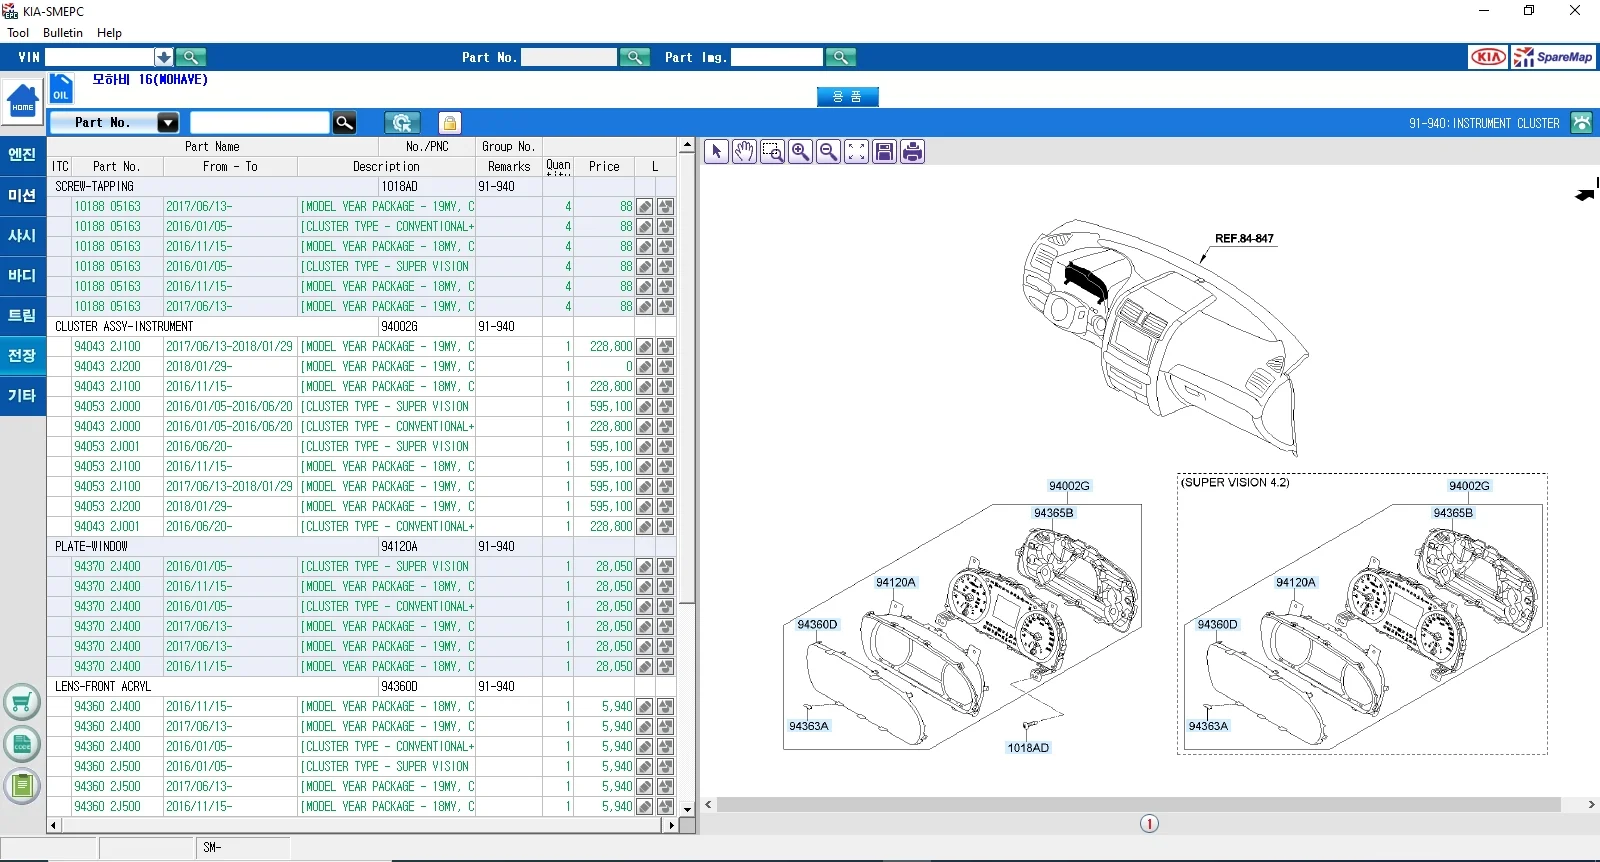Select the zoom area selection tool
Viewport: 1600px width, 862px height.
(772, 151)
